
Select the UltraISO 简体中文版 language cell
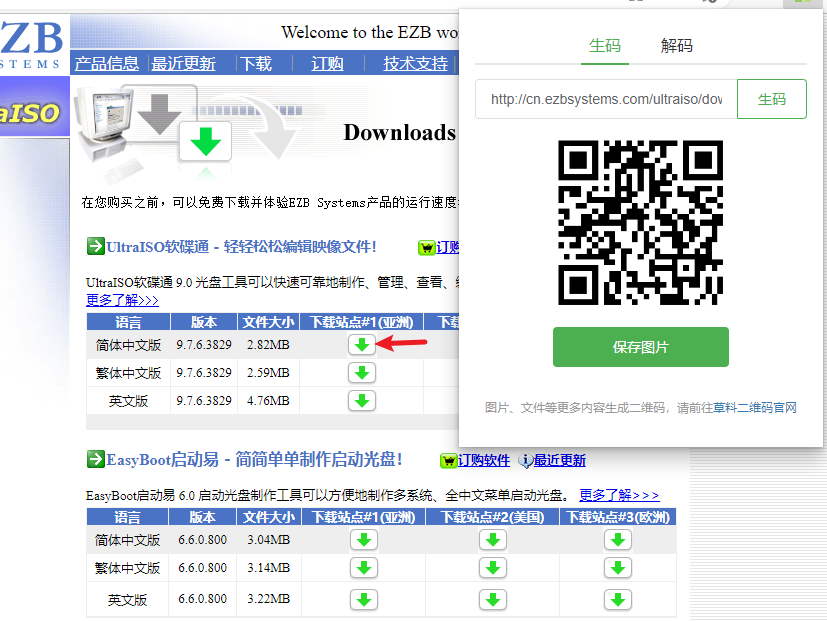point(128,345)
